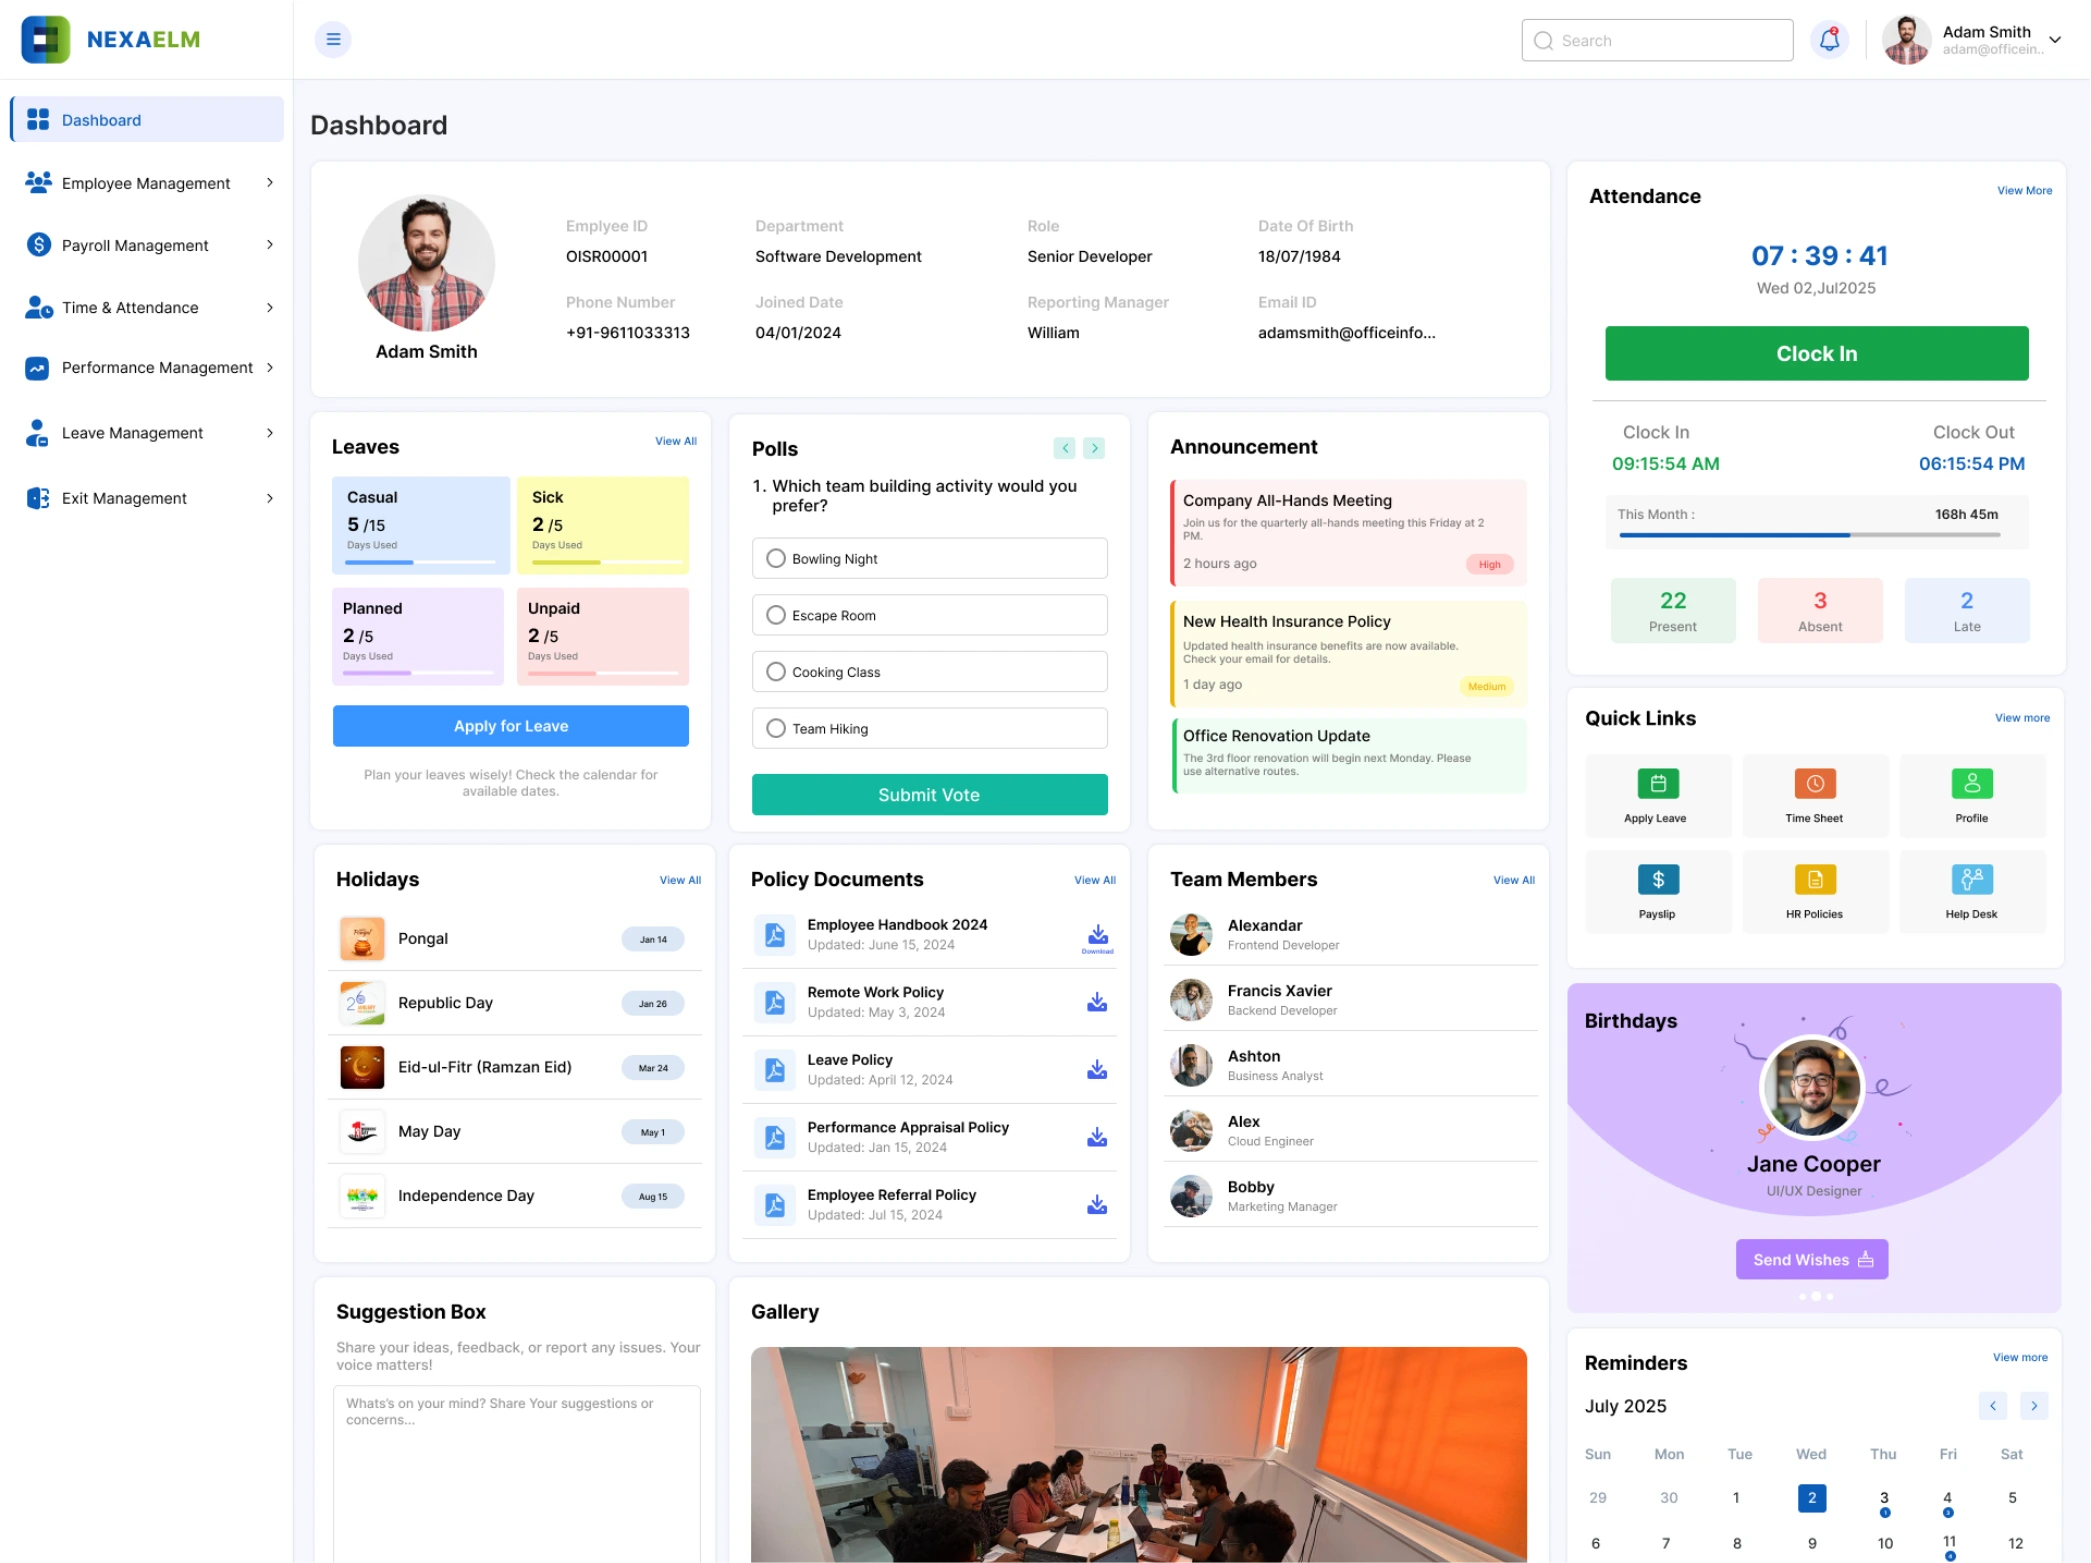Go to Payroll Management in the sidebar

(x=136, y=246)
